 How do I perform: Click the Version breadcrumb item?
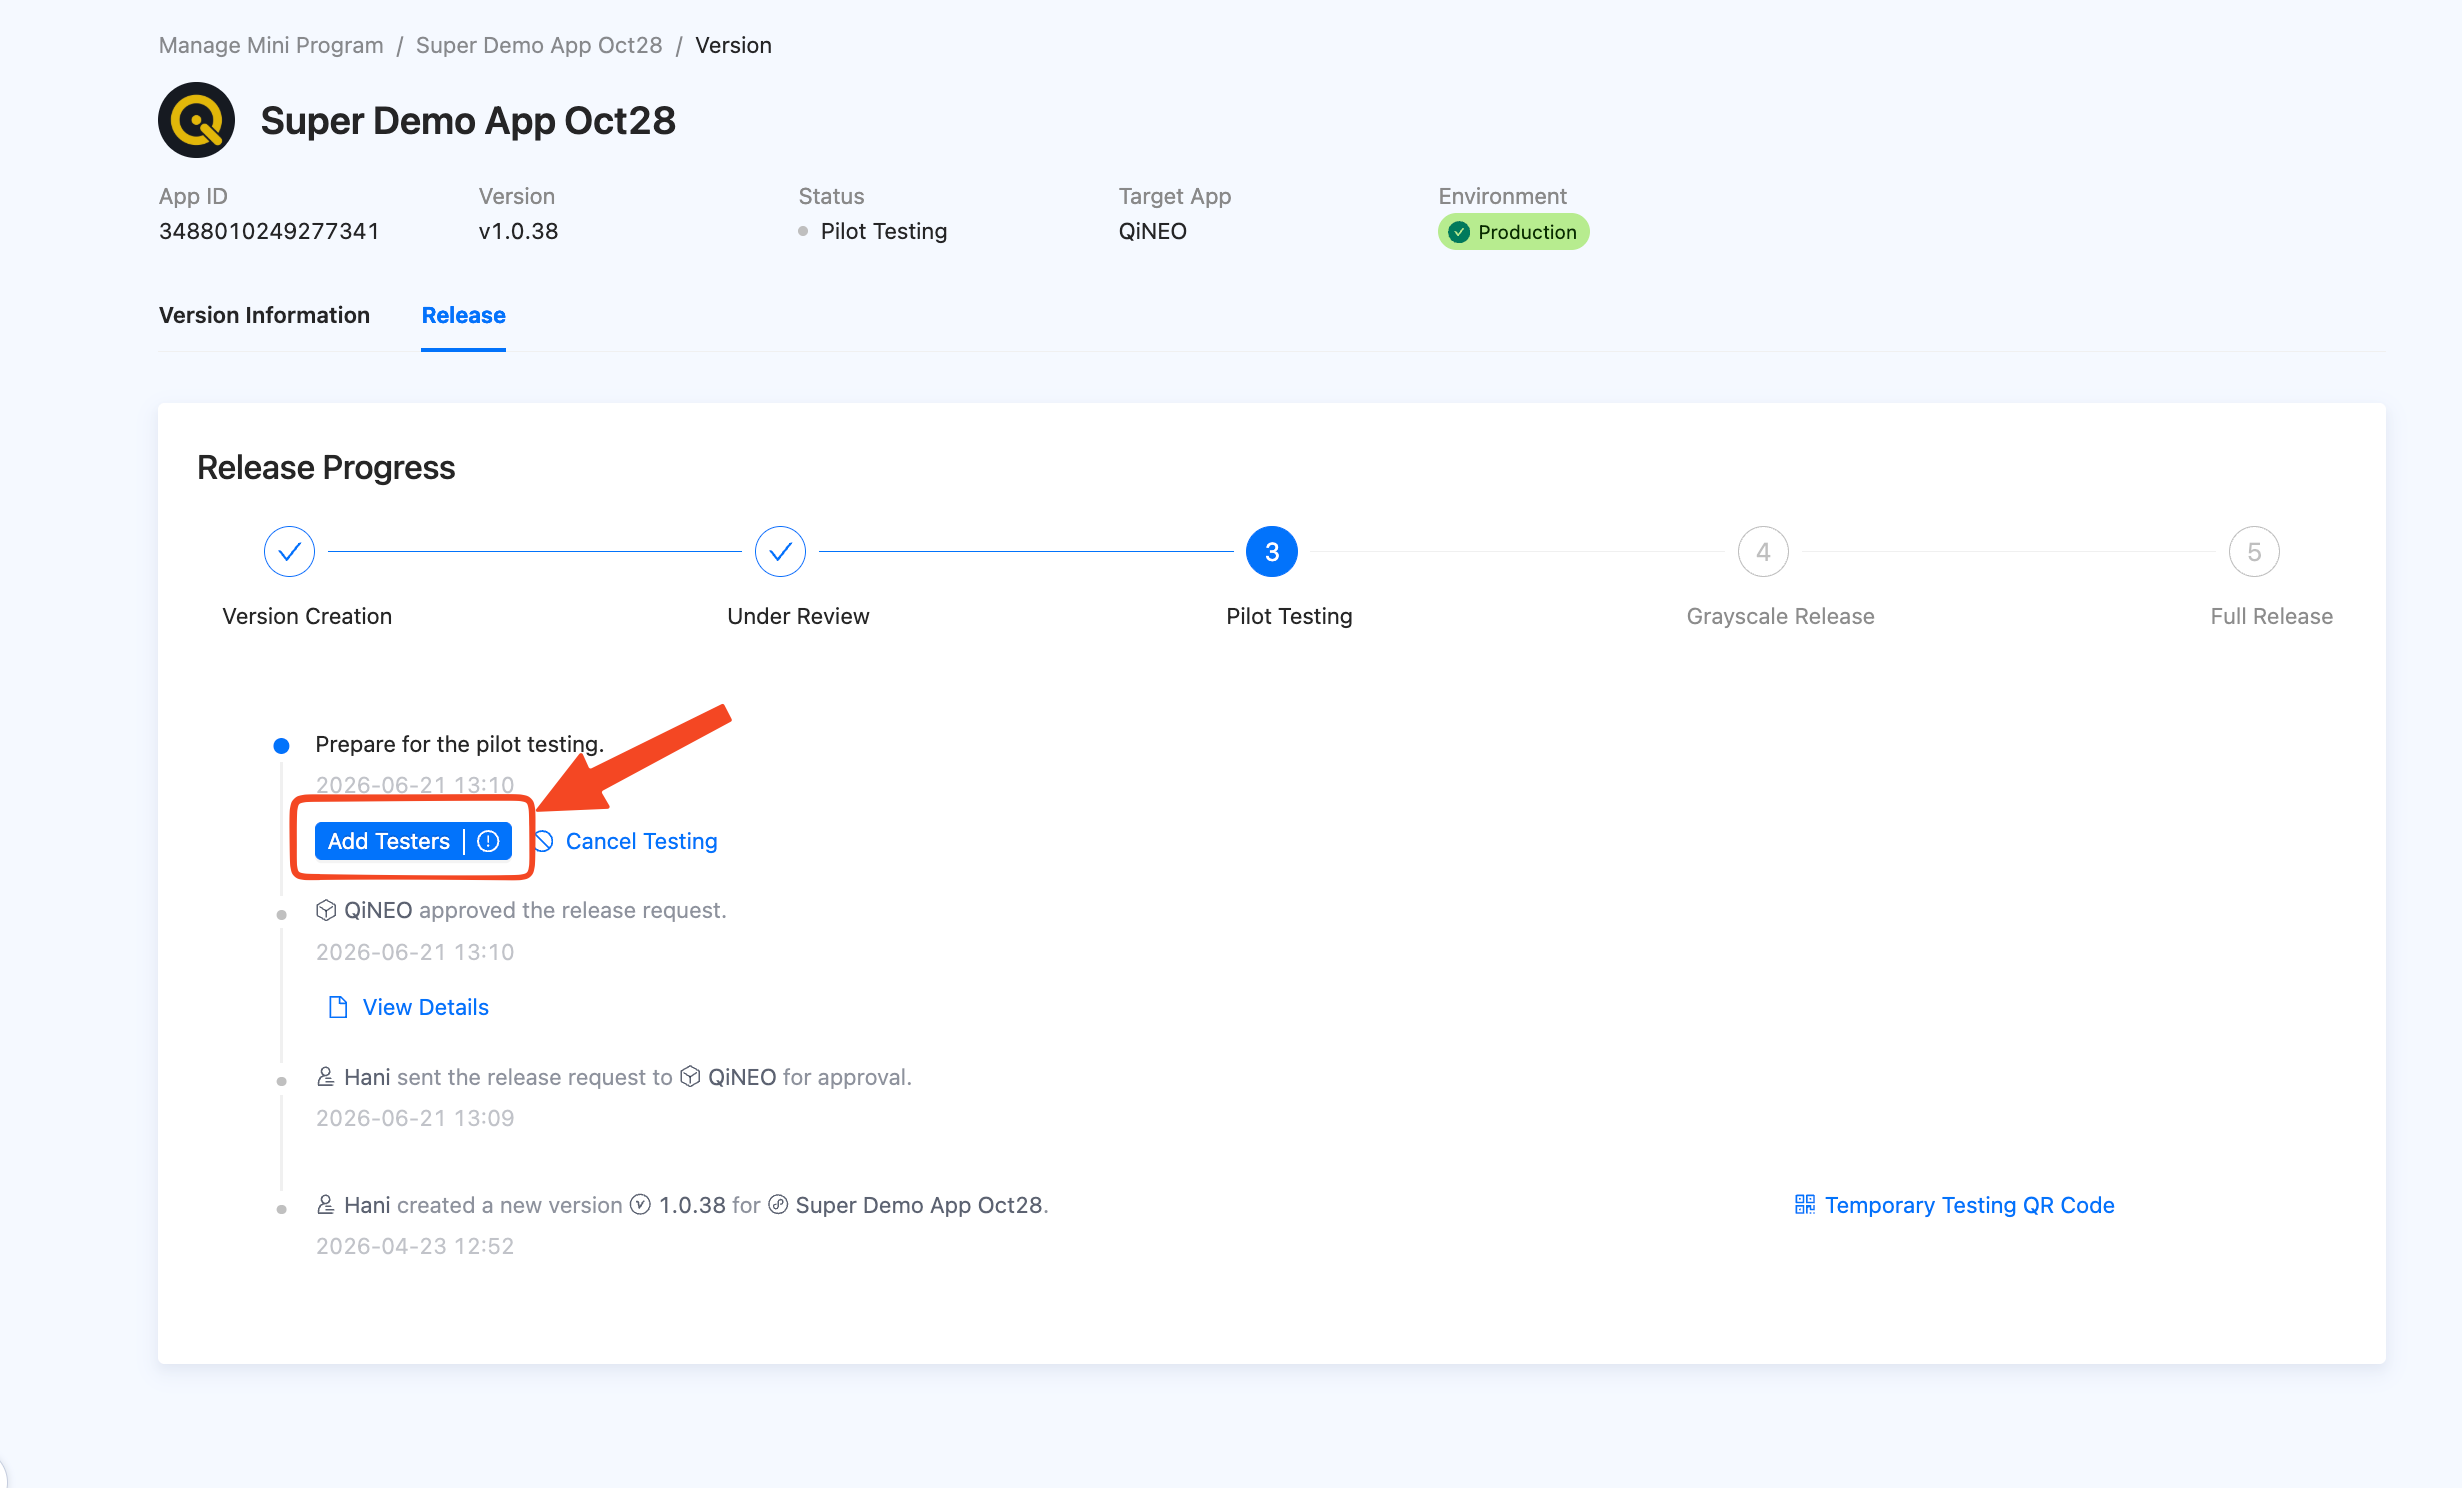tap(733, 45)
